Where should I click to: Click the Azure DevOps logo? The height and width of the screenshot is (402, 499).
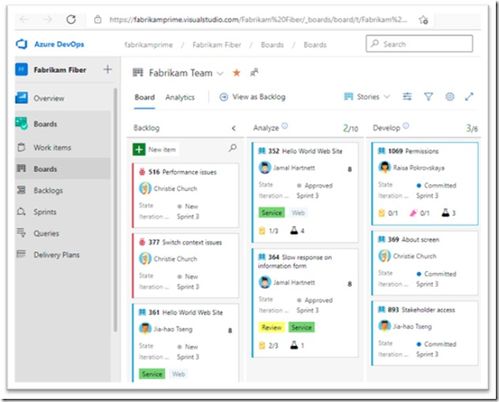pos(22,44)
